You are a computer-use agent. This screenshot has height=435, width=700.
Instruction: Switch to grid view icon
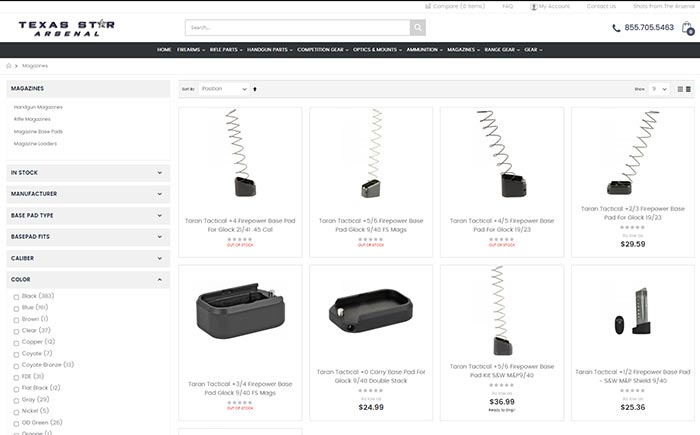pos(680,89)
